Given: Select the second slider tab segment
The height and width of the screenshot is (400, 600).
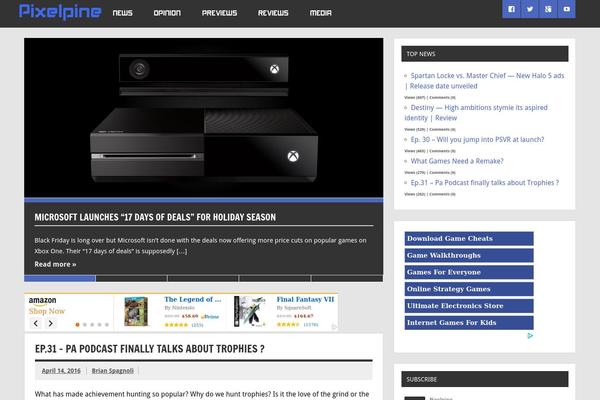Looking at the screenshot, I should point(131,278).
